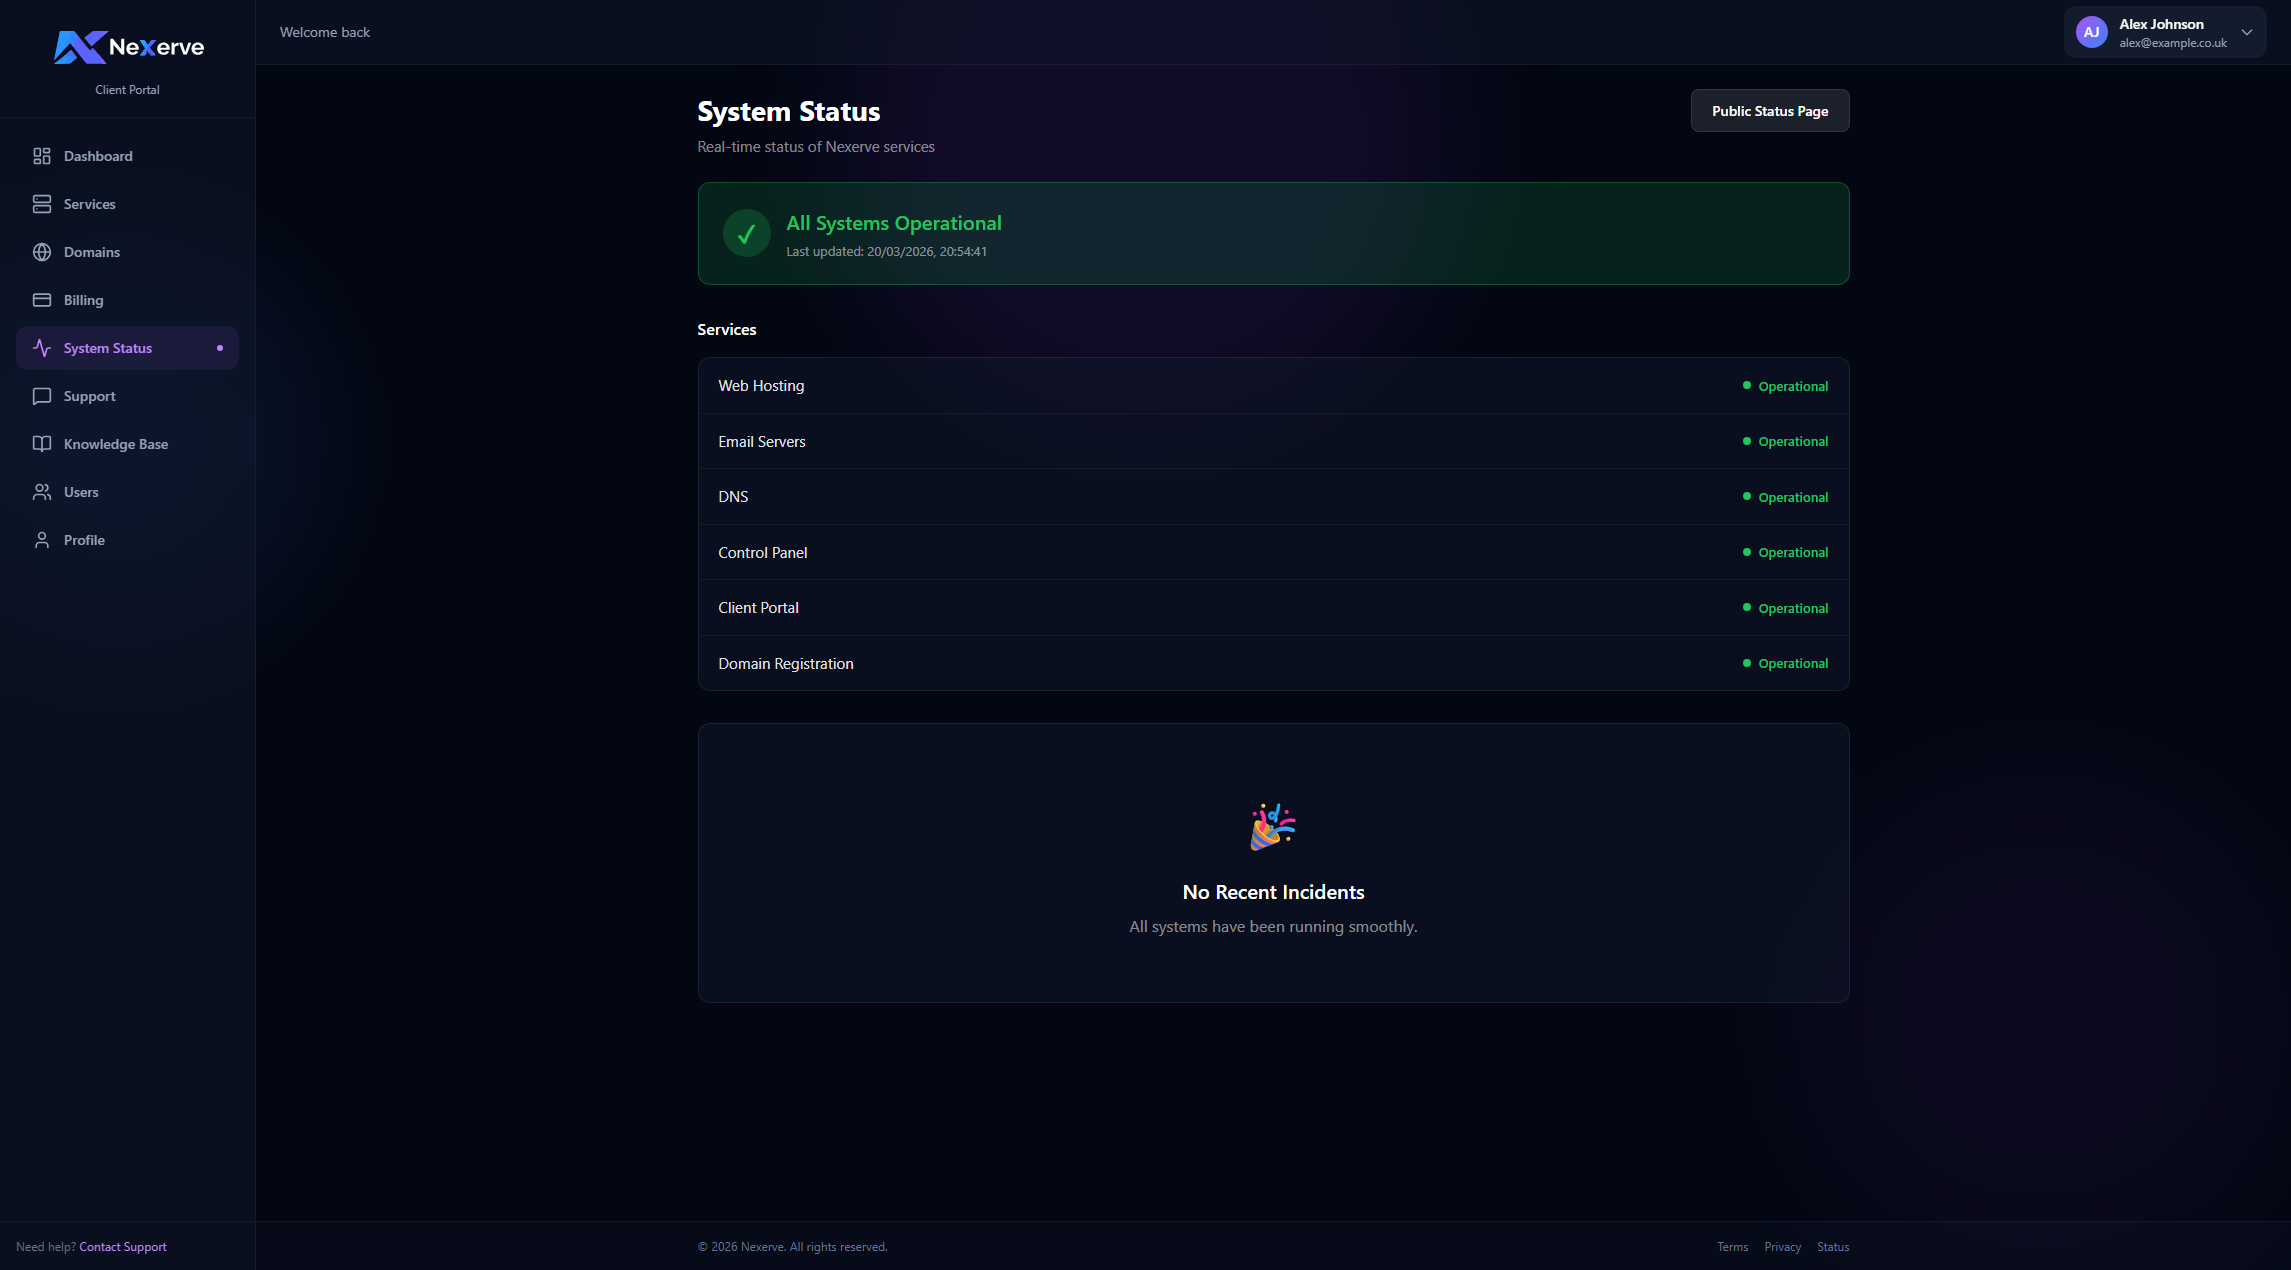Click the Domains globe icon

[41, 252]
